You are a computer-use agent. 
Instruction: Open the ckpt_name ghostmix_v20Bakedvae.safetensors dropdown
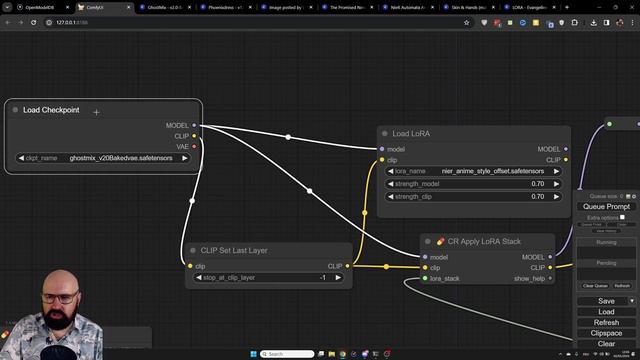pos(103,158)
